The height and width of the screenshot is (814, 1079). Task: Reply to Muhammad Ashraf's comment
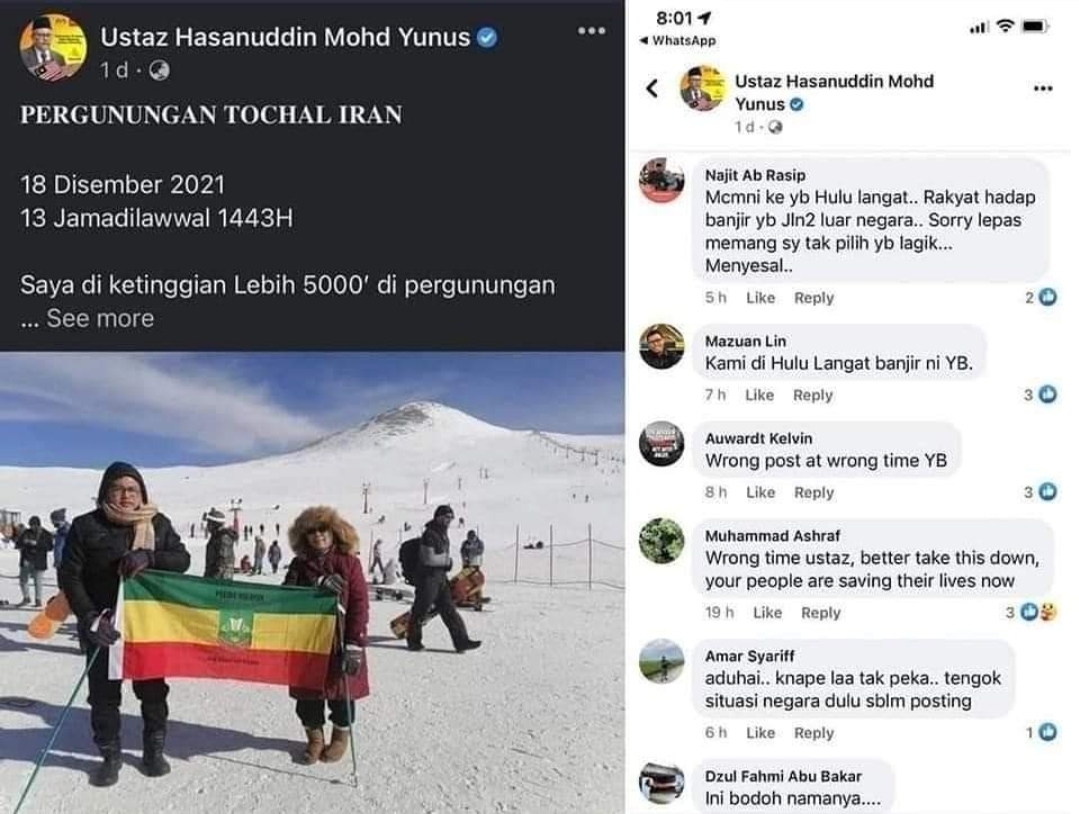click(820, 612)
